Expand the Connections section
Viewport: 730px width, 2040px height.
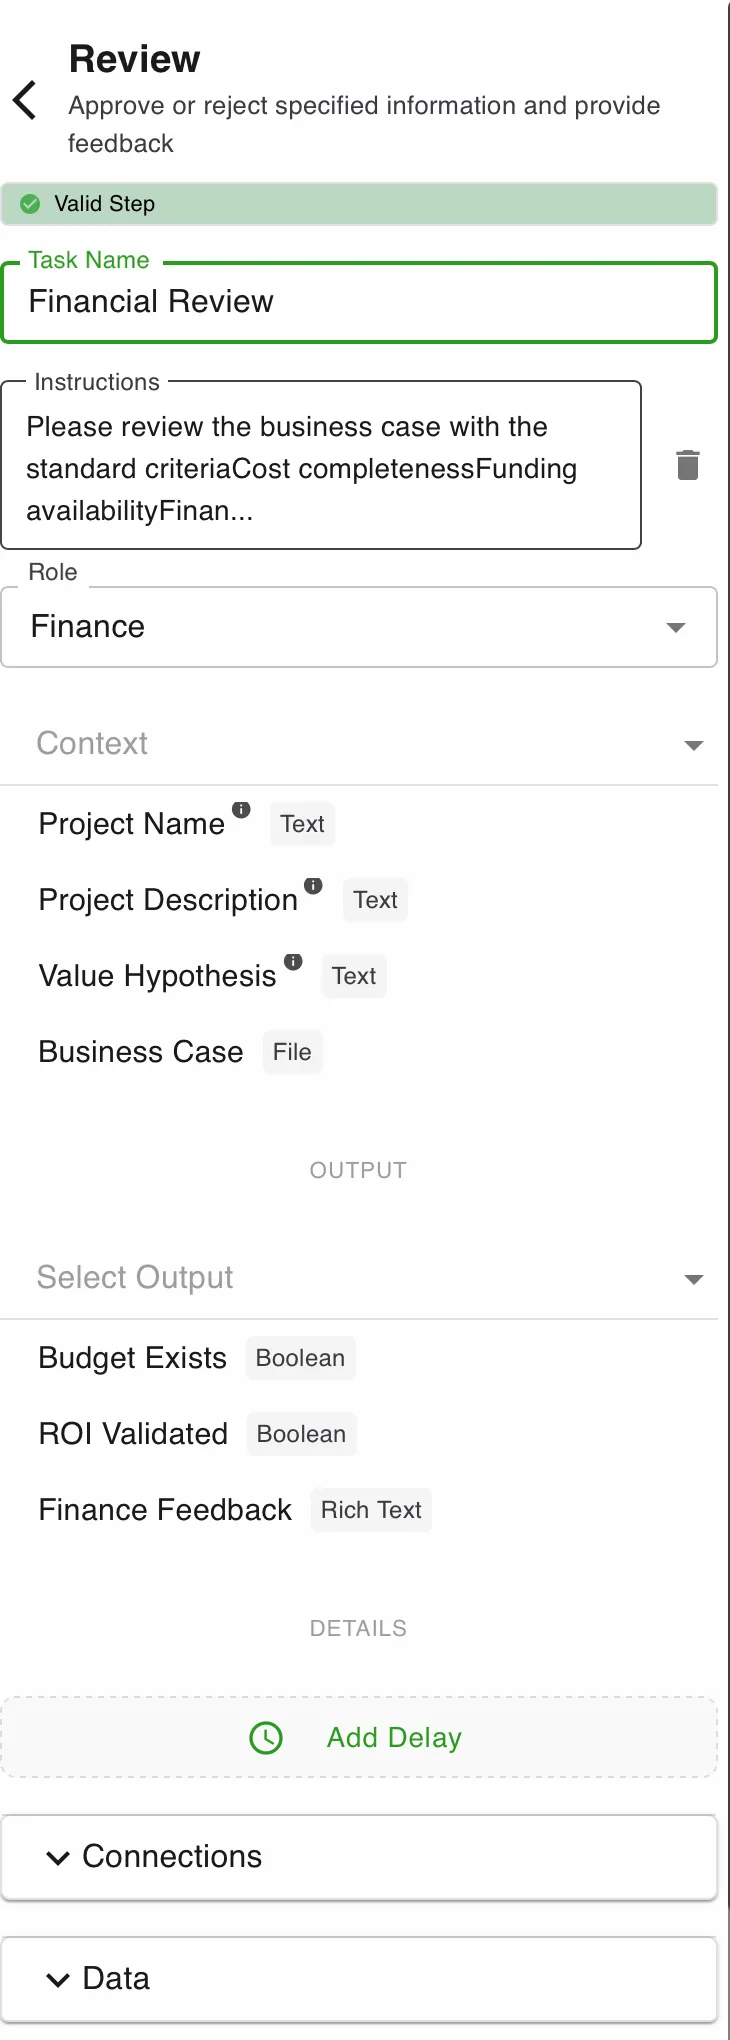(359, 1857)
